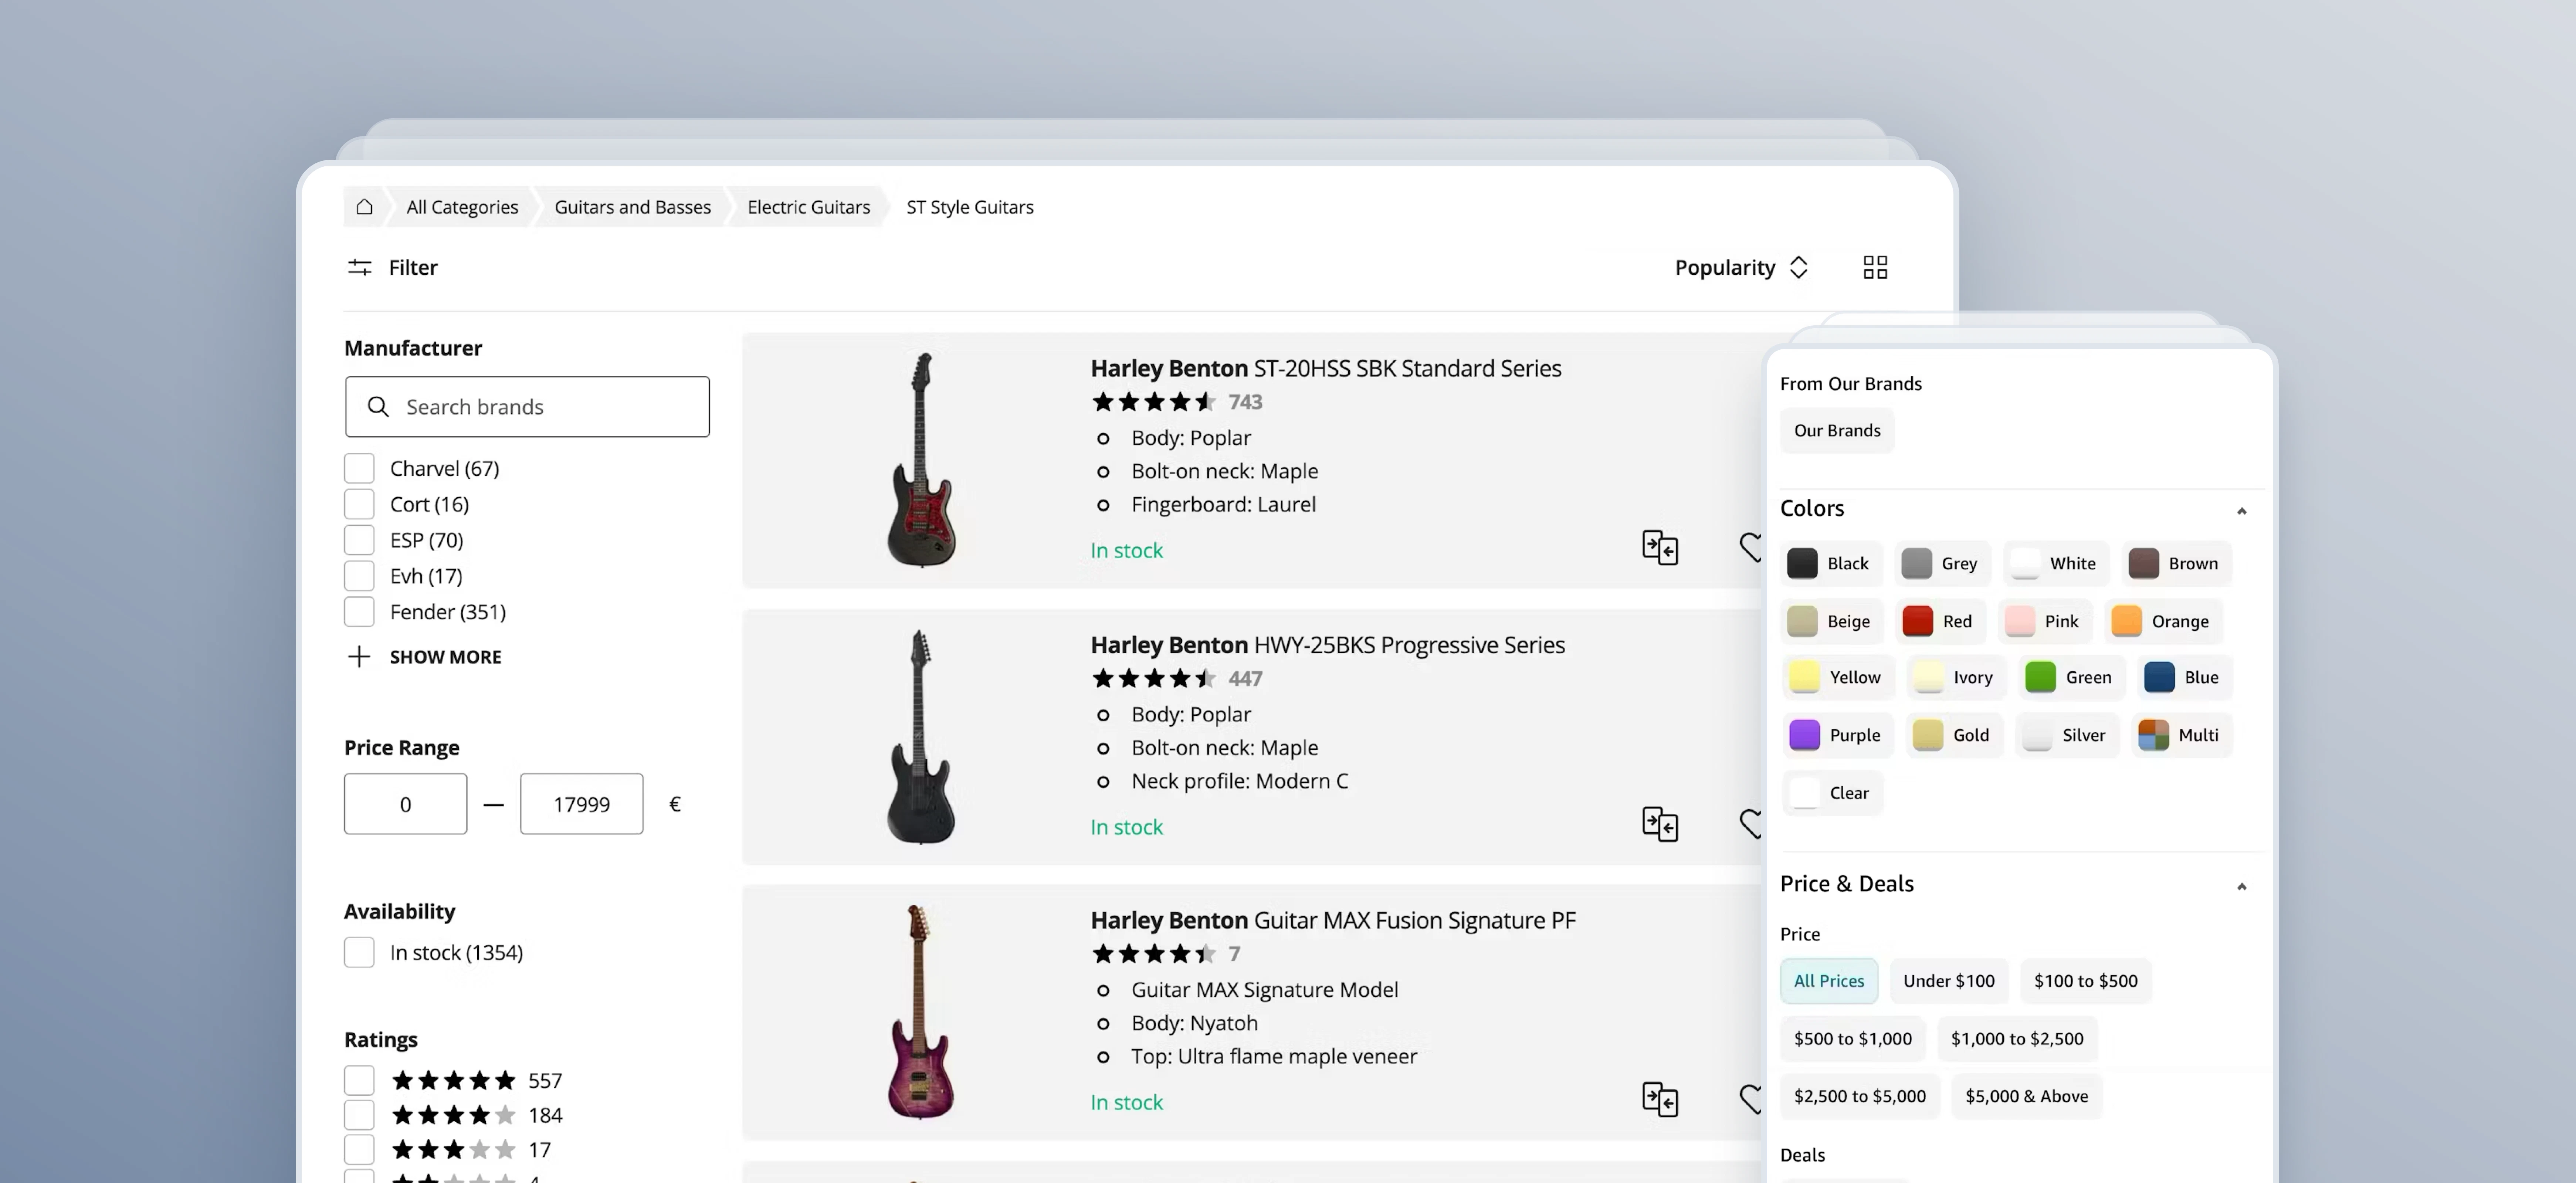Navigate to Guitars and Basses breadcrumb
The width and height of the screenshot is (2576, 1183).
(x=632, y=207)
